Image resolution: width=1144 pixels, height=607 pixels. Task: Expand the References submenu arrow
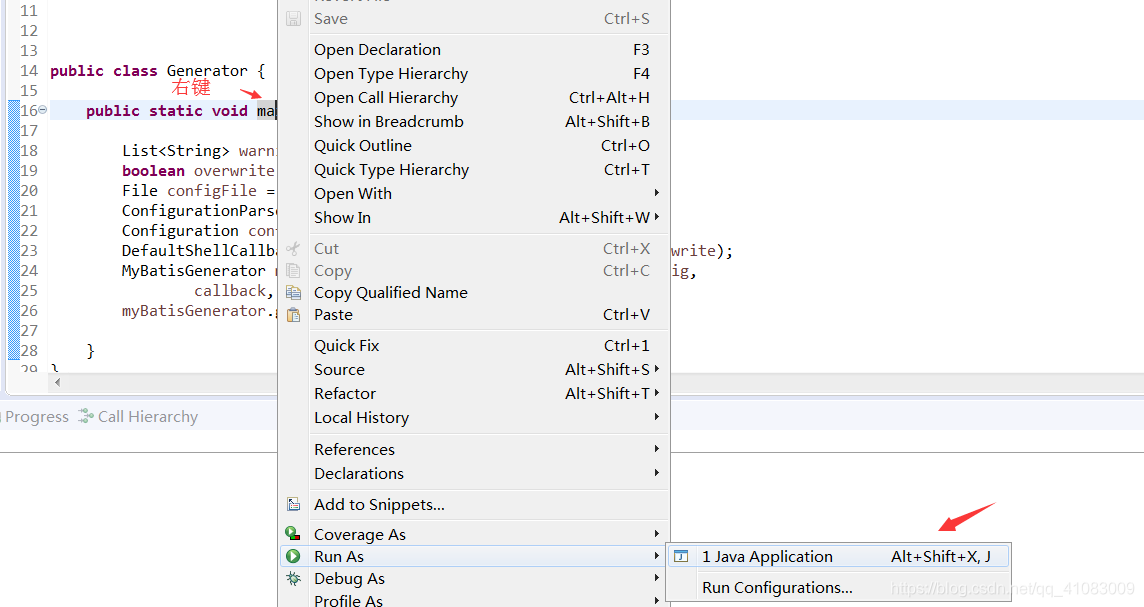[x=657, y=449]
